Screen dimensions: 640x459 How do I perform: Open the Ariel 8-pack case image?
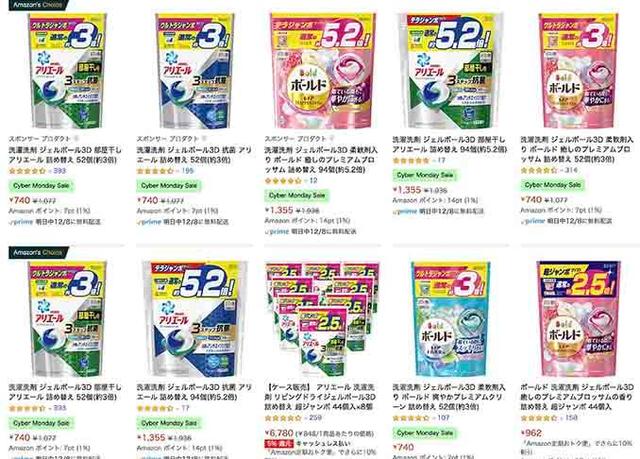coord(322,319)
